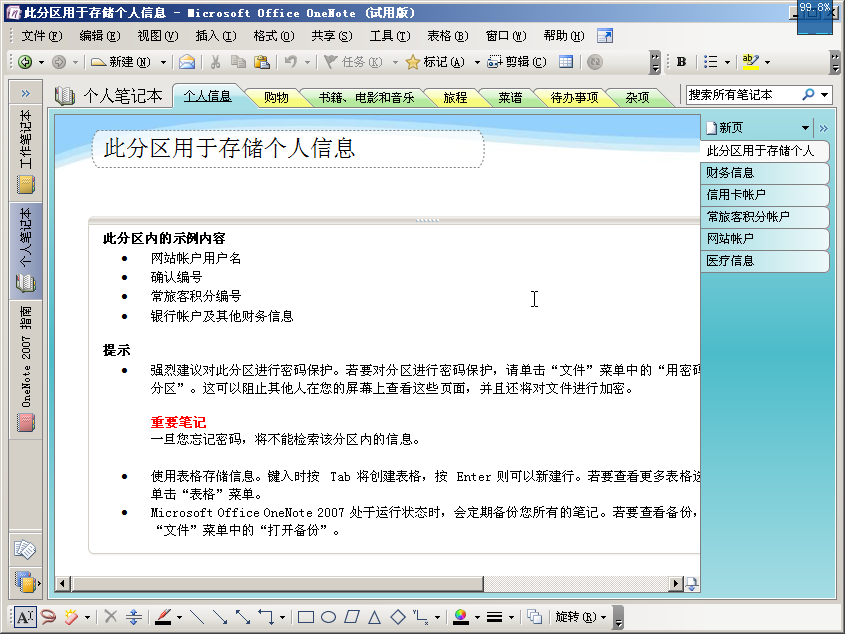Click the 标记 (Tag) star icon
Image resolution: width=845 pixels, height=634 pixels.
tap(412, 62)
